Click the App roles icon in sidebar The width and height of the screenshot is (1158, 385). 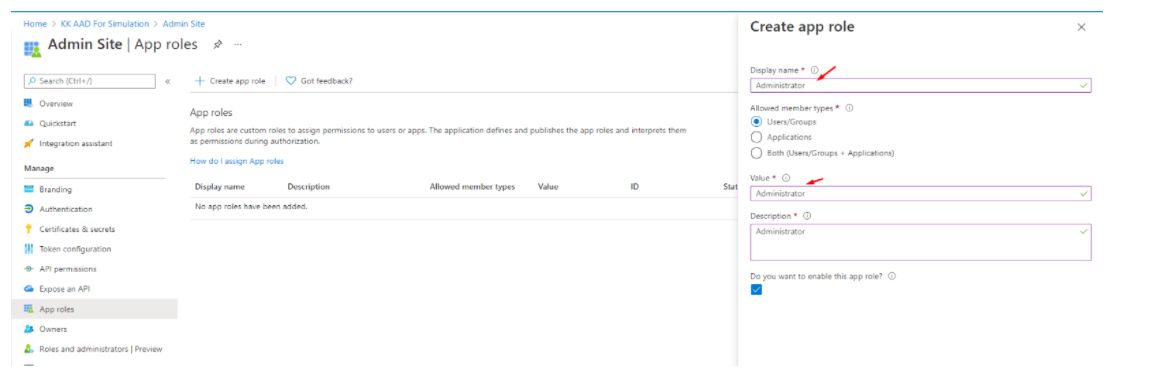[29, 309]
